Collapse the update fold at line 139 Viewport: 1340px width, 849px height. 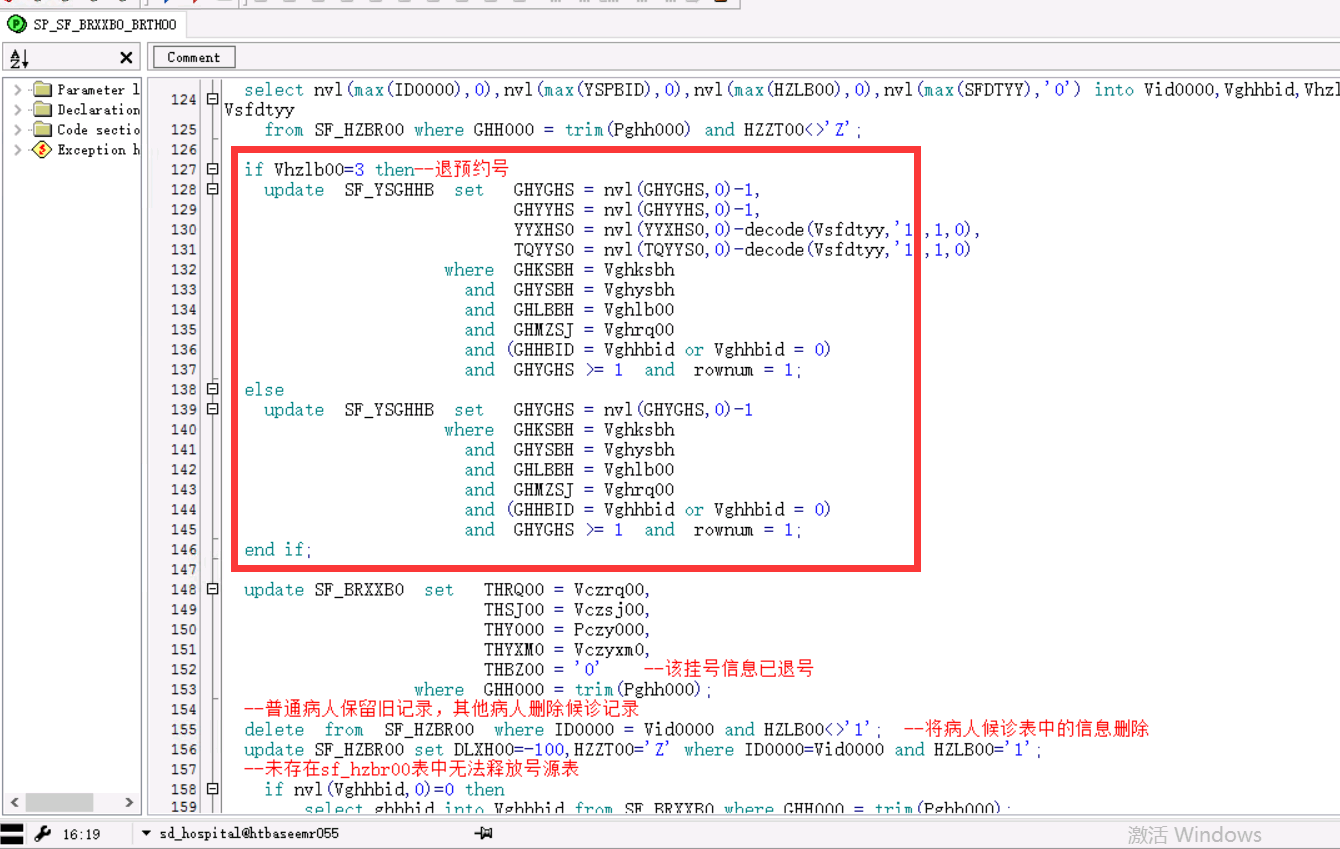(212, 410)
